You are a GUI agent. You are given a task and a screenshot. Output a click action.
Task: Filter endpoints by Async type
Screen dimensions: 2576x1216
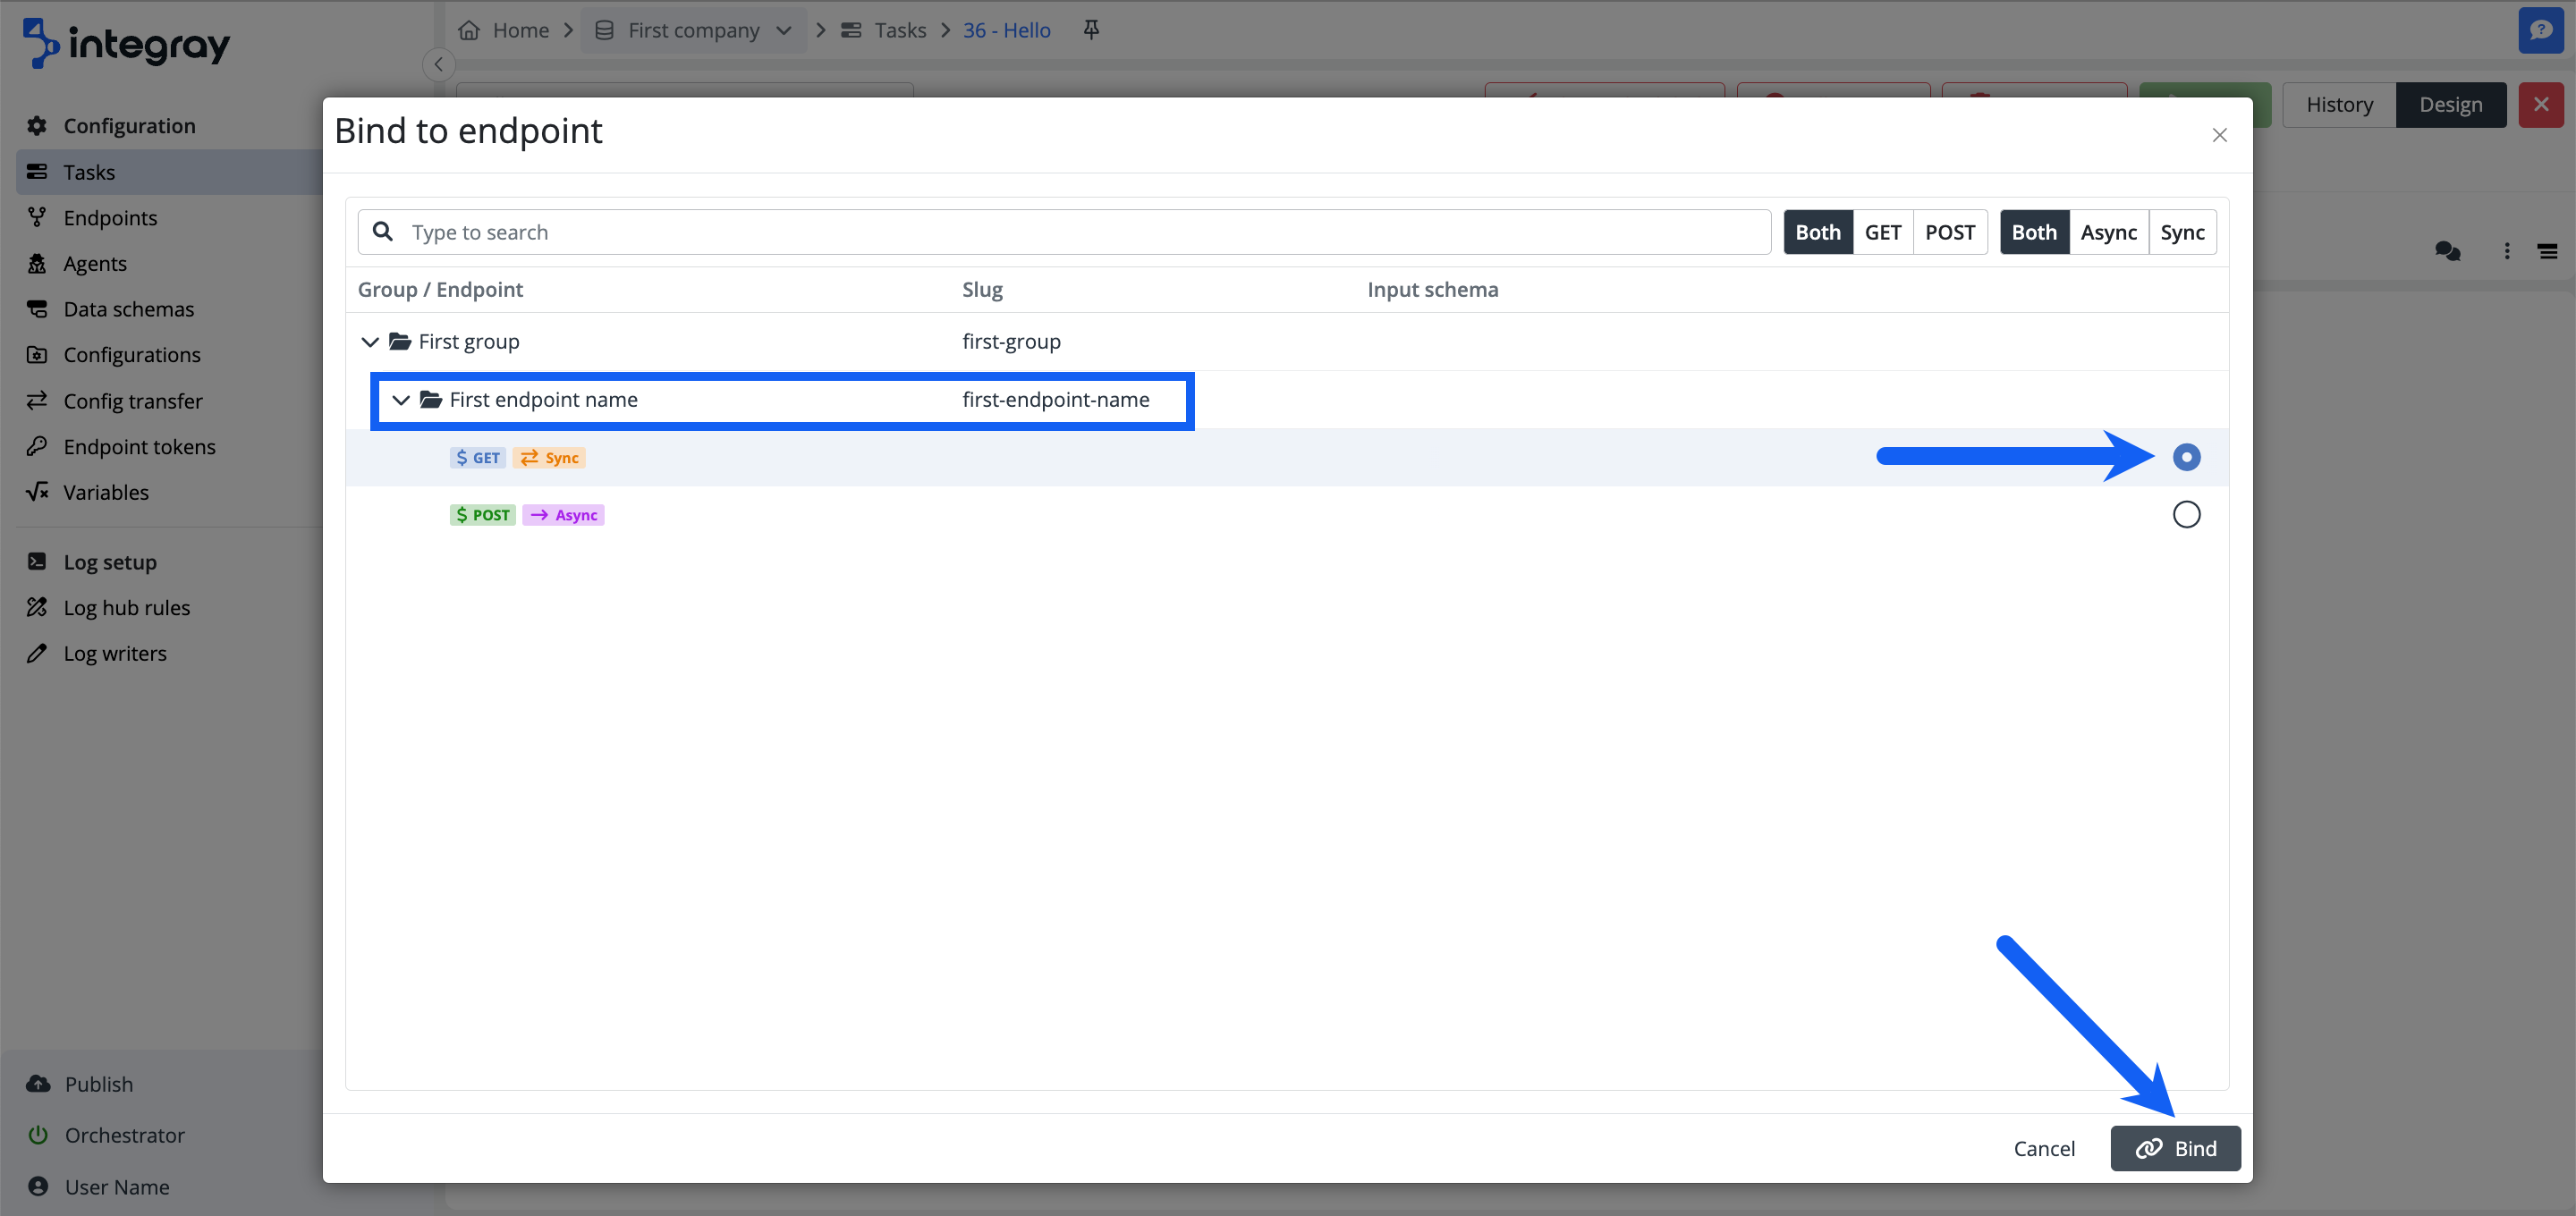coord(2109,231)
